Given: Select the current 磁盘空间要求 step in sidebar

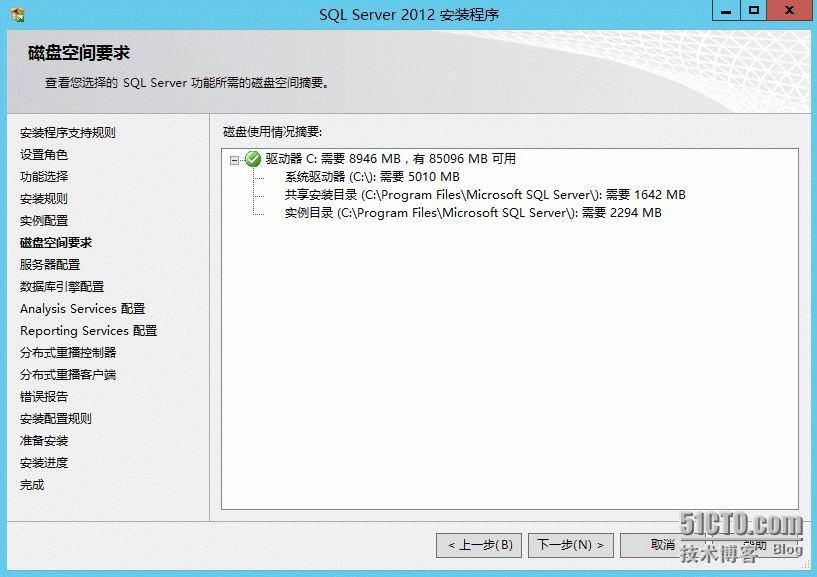Looking at the screenshot, I should 56,243.
